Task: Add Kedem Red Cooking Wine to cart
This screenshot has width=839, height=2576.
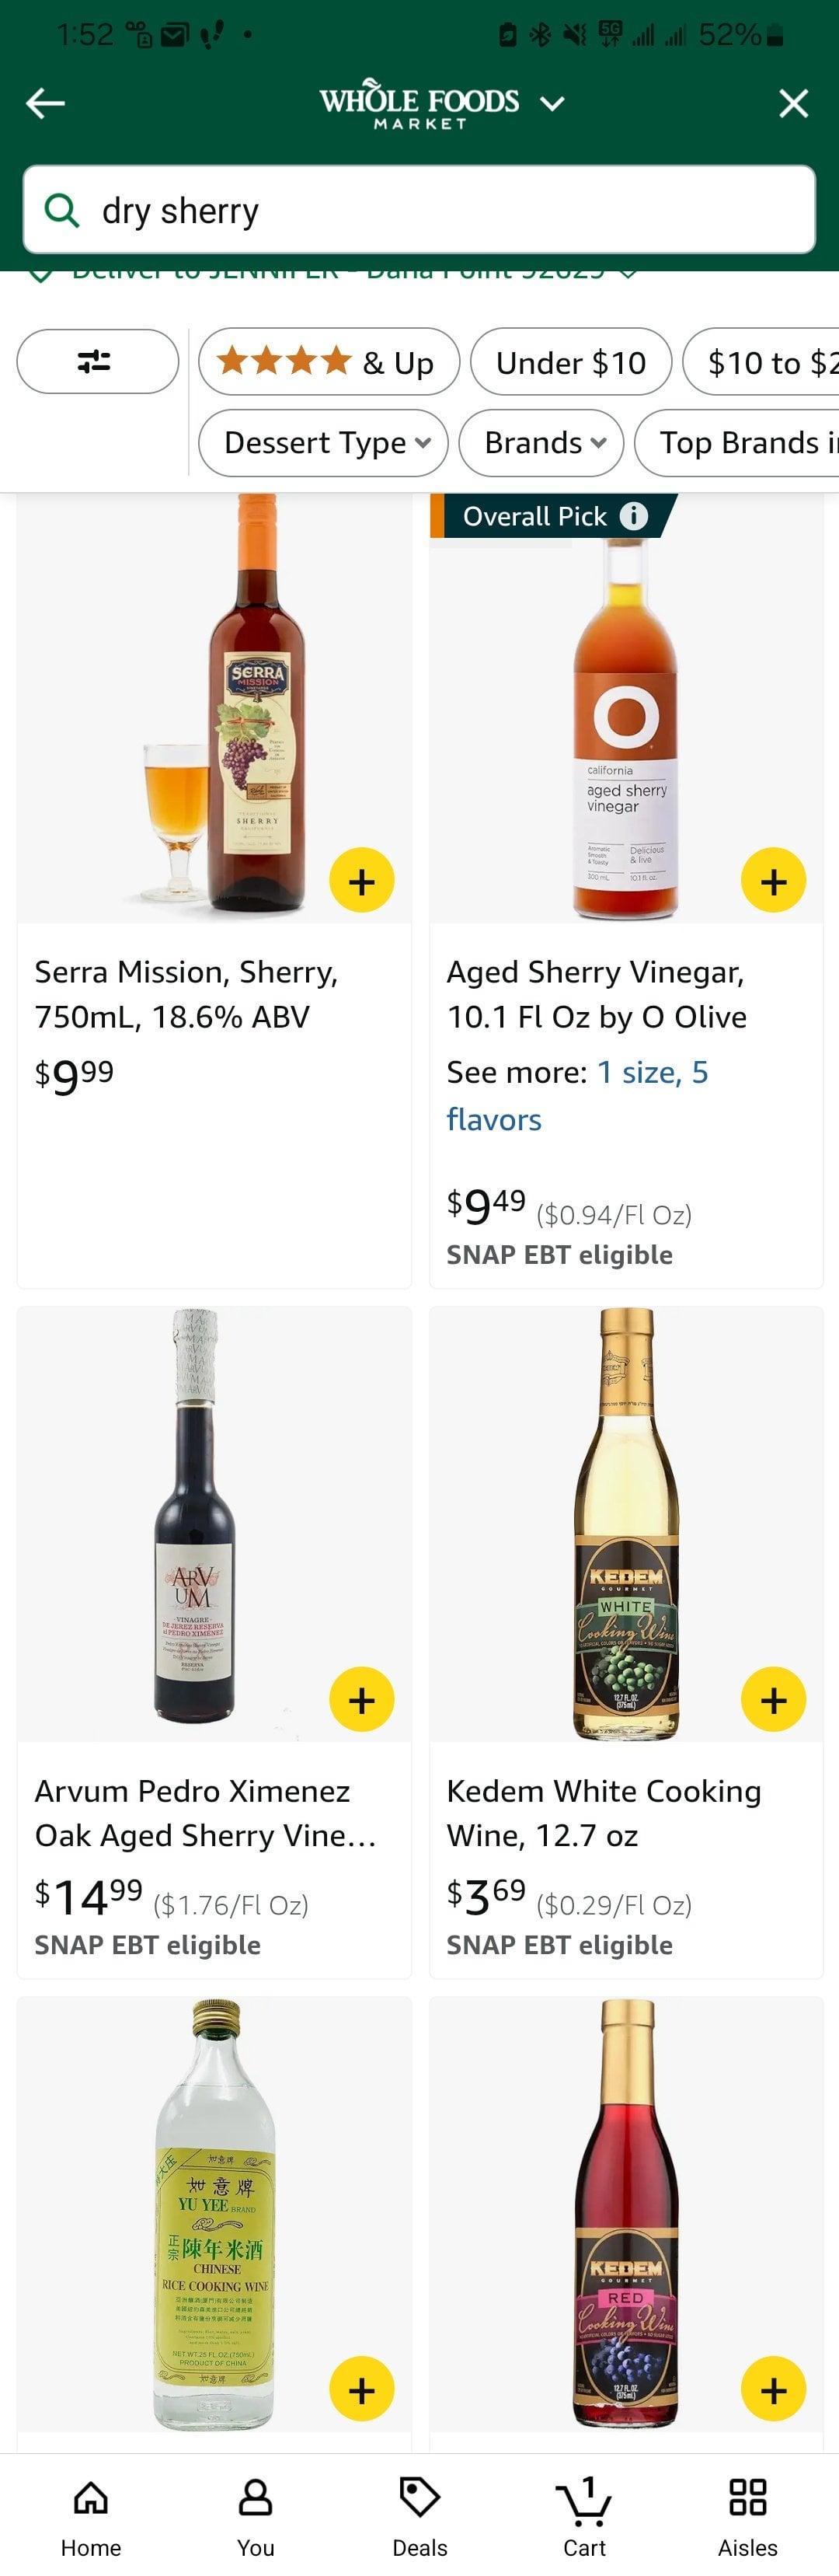Action: click(x=773, y=2389)
